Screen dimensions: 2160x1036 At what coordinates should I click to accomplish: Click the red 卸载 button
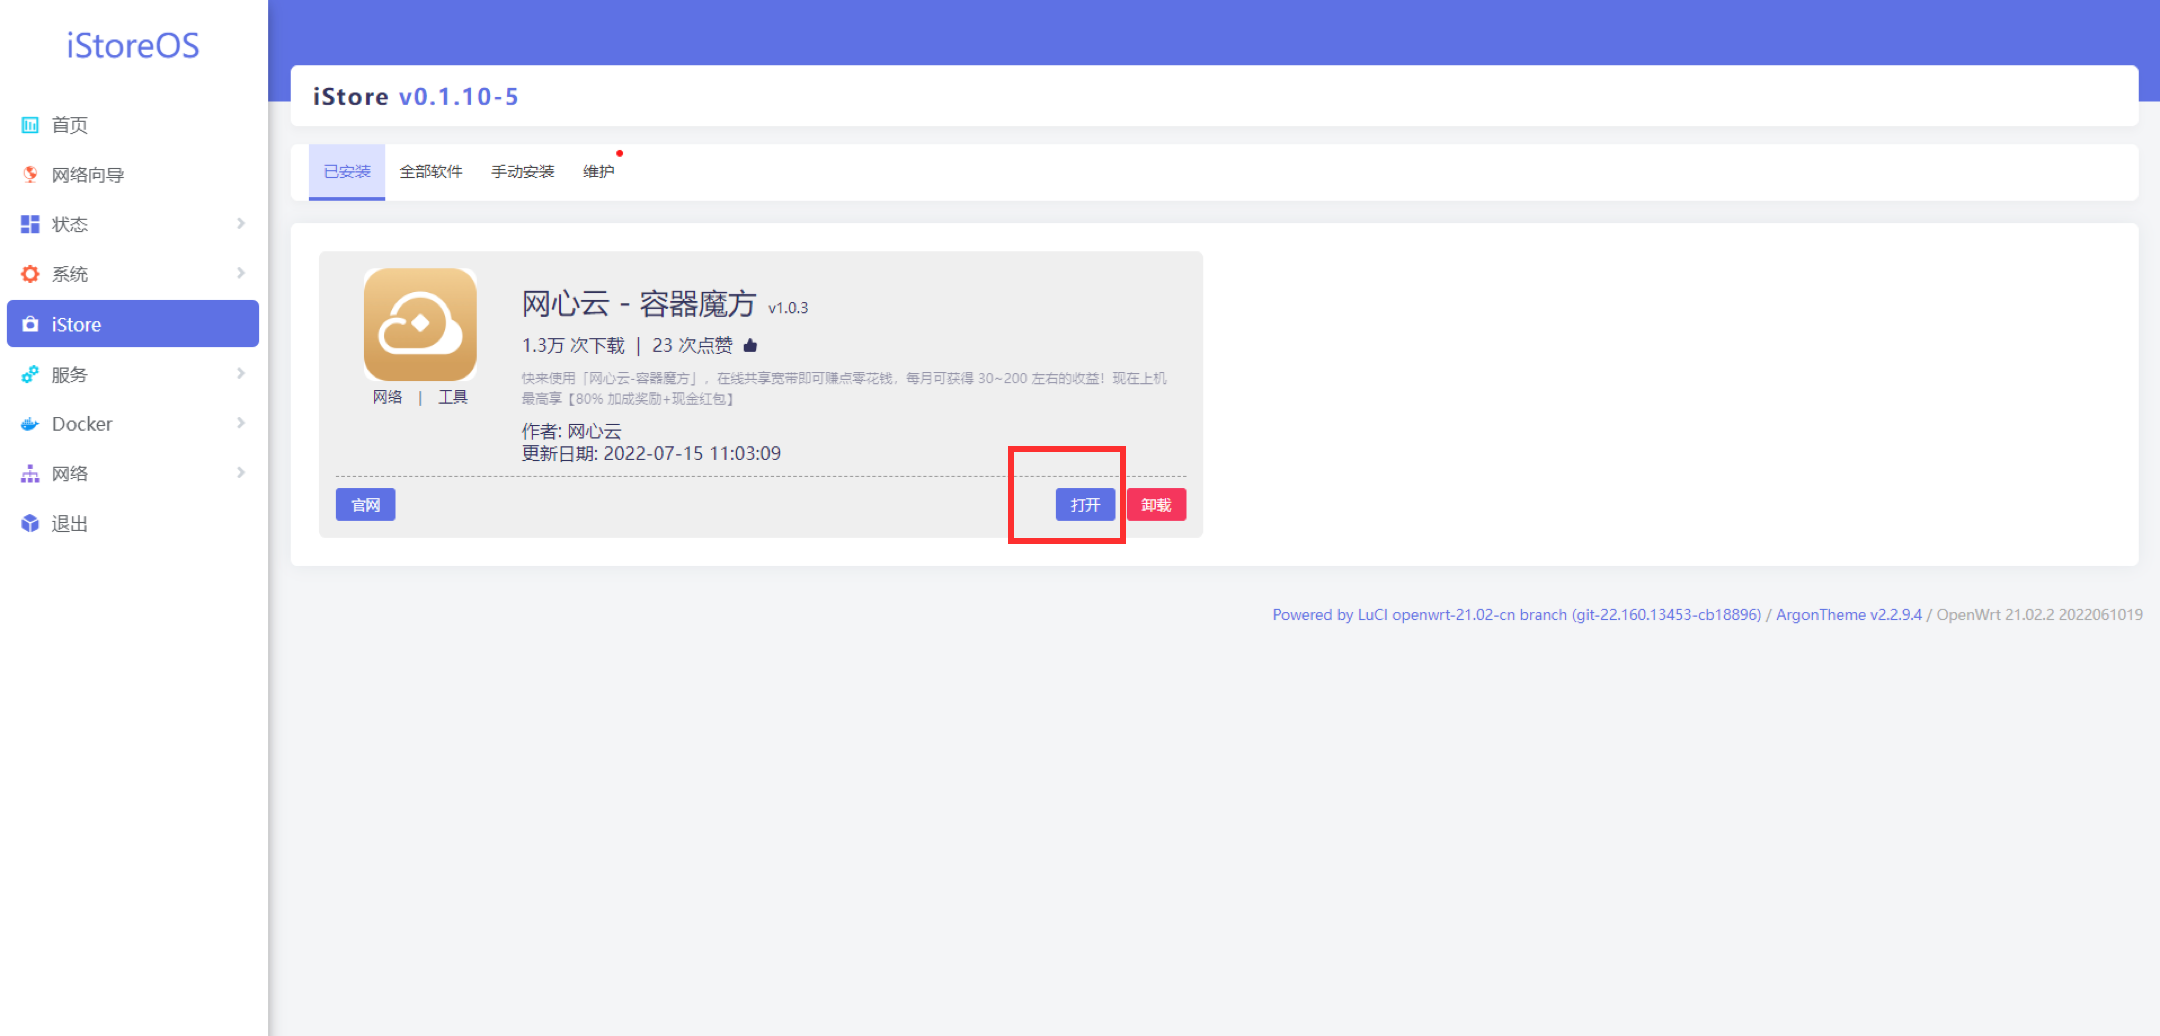click(x=1156, y=505)
